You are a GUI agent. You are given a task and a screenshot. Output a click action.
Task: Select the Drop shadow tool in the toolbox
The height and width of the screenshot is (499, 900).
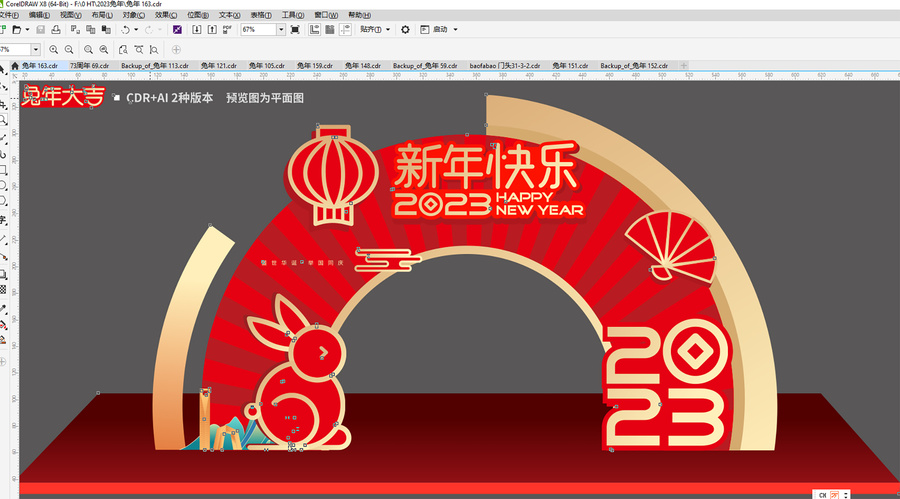pos(3,274)
